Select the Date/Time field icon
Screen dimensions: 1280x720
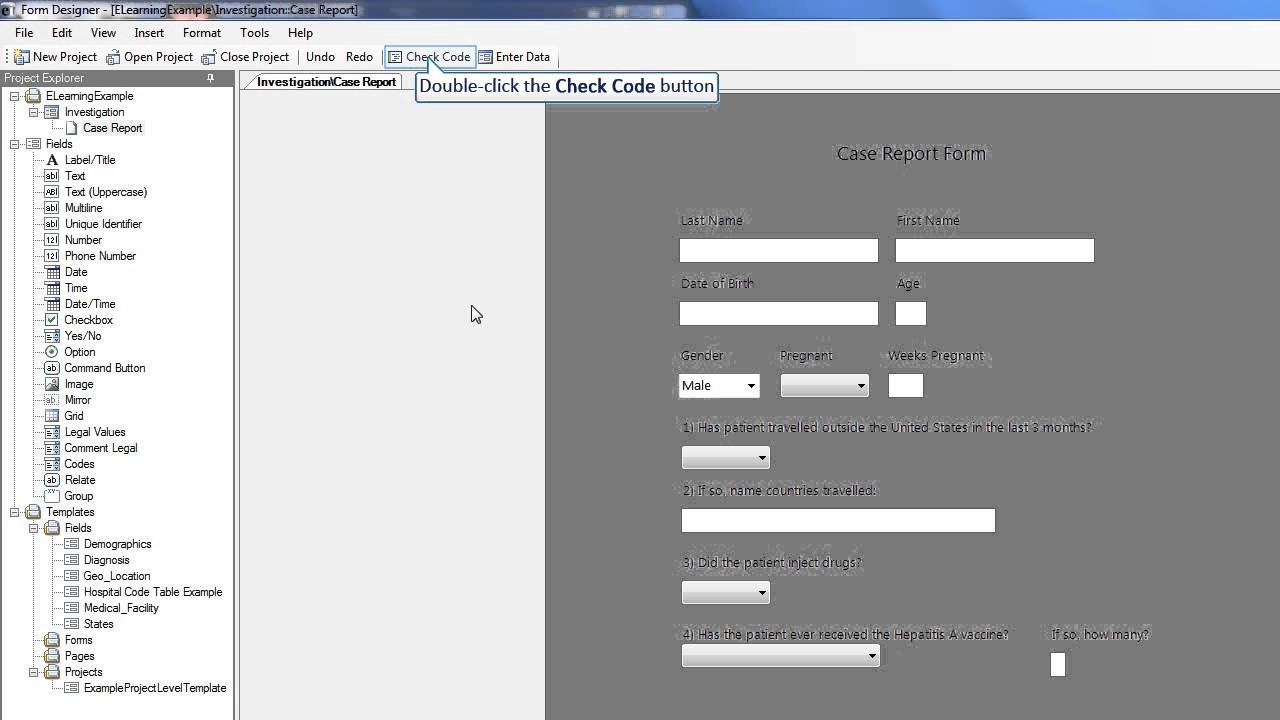pyautogui.click(x=52, y=304)
